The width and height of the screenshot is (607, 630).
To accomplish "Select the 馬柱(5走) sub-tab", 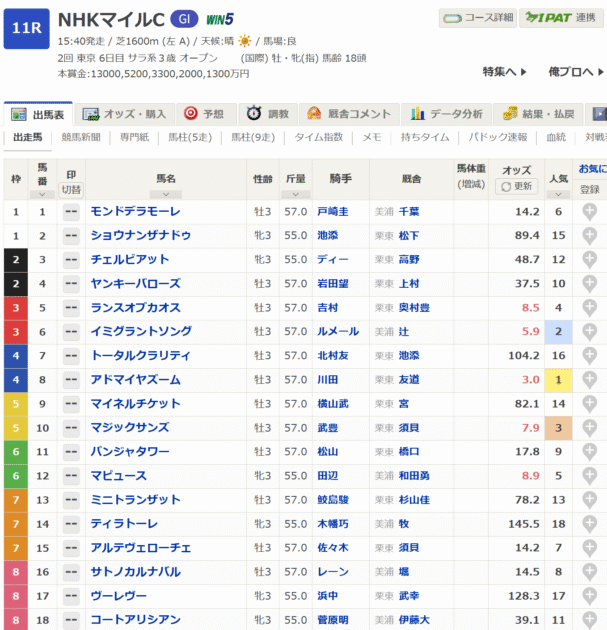I will pyautogui.click(x=190, y=137).
